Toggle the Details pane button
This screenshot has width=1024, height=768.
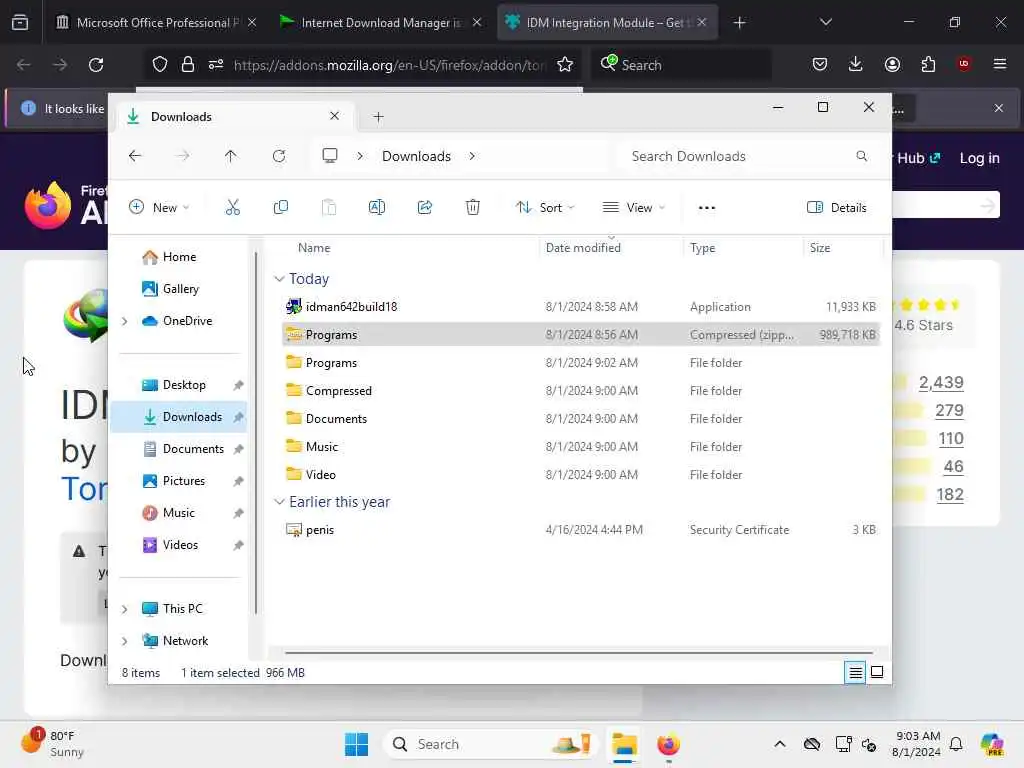click(x=837, y=208)
